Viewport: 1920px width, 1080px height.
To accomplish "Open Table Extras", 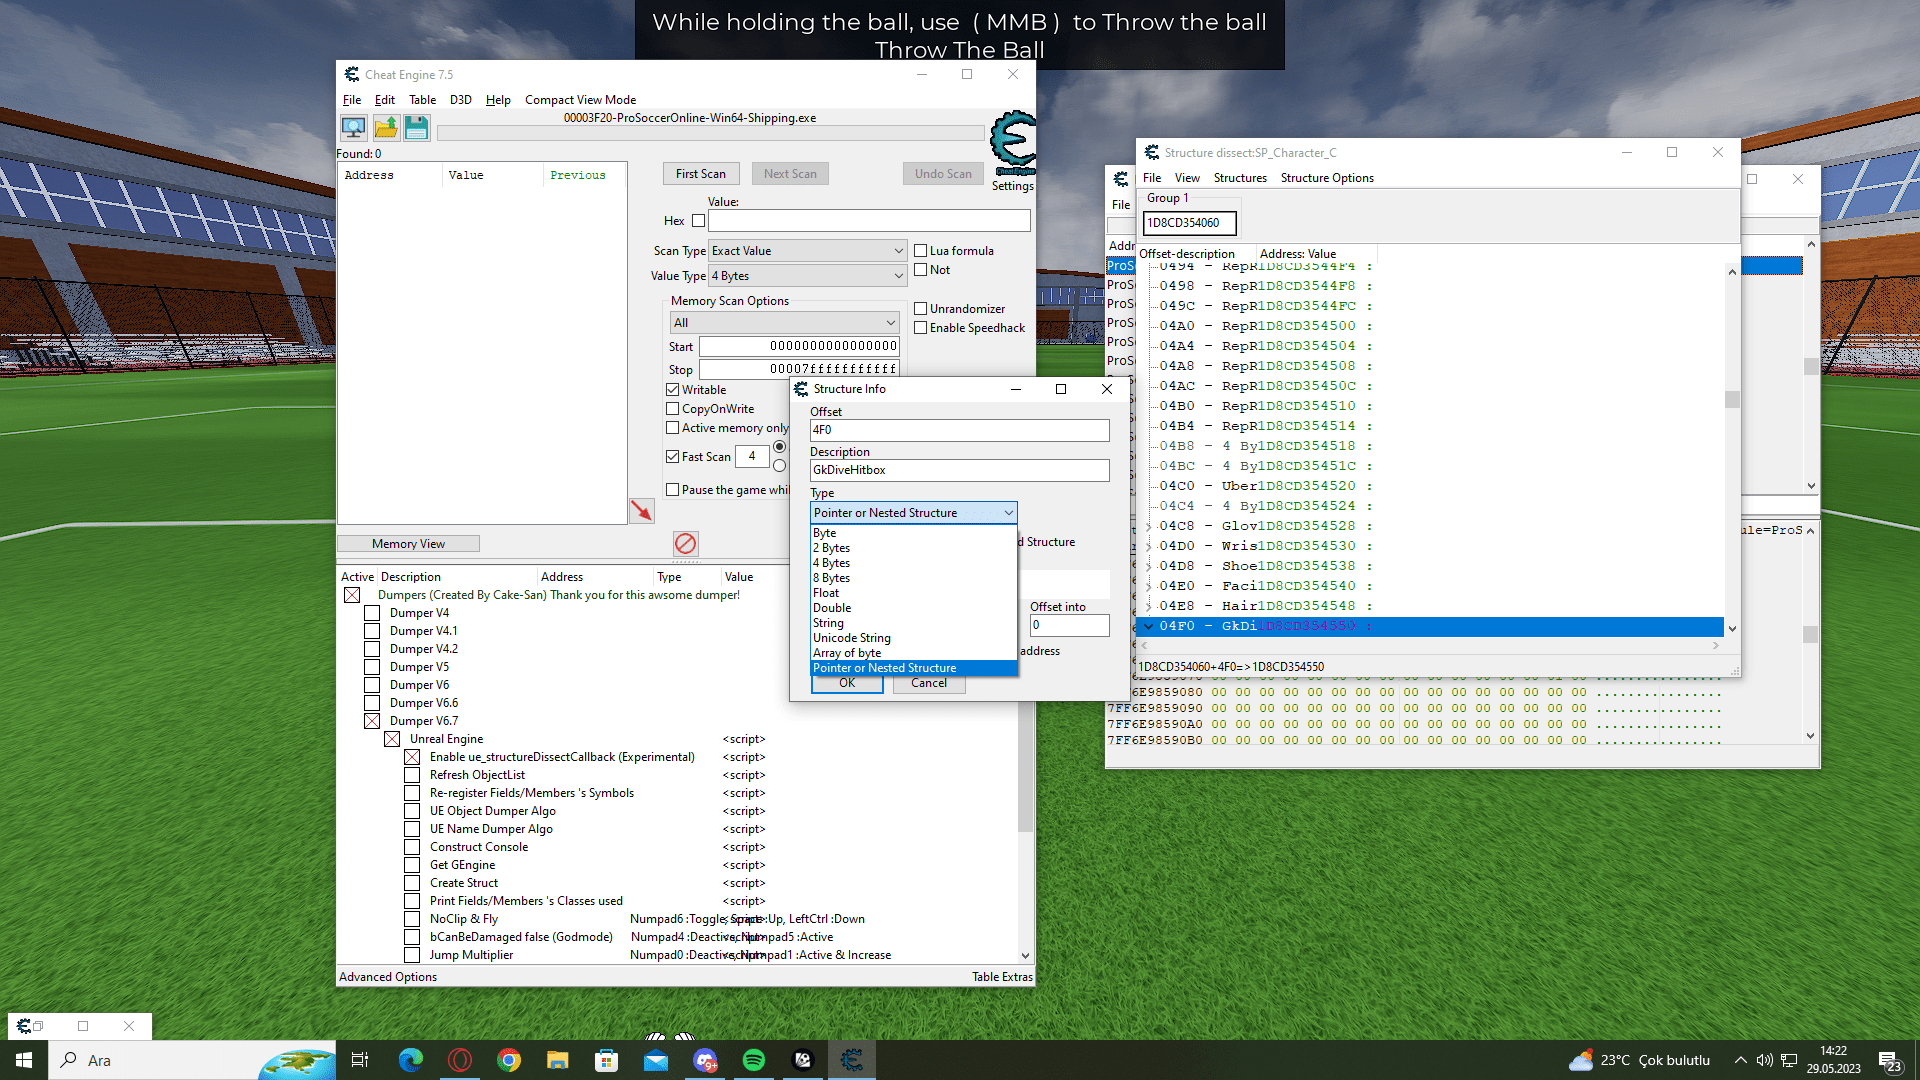I will pyautogui.click(x=1002, y=977).
